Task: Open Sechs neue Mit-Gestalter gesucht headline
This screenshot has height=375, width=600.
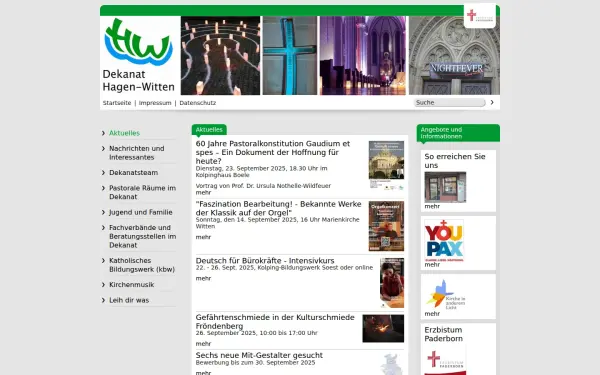Action: (x=259, y=355)
